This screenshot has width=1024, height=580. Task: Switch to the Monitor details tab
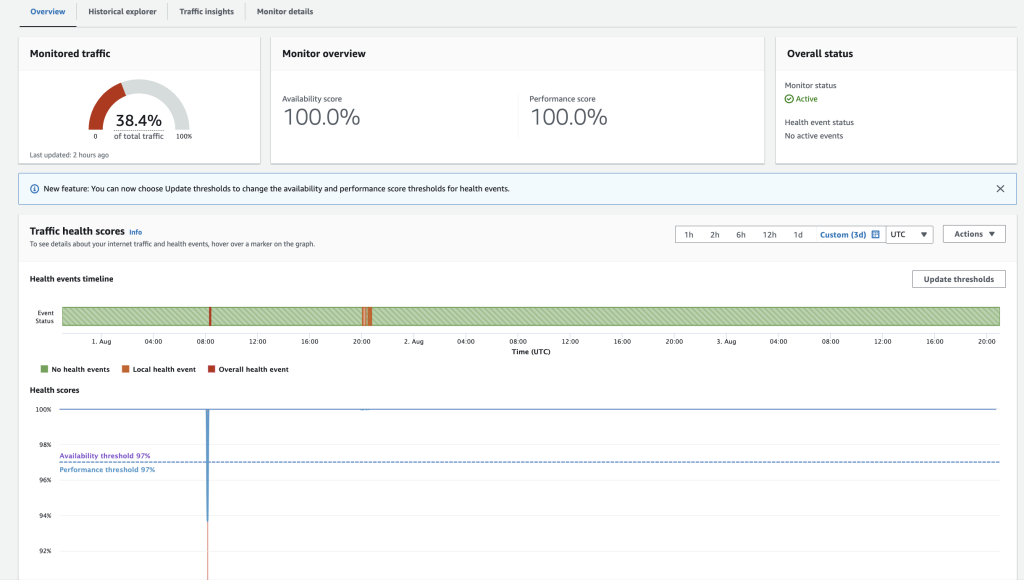pos(284,12)
